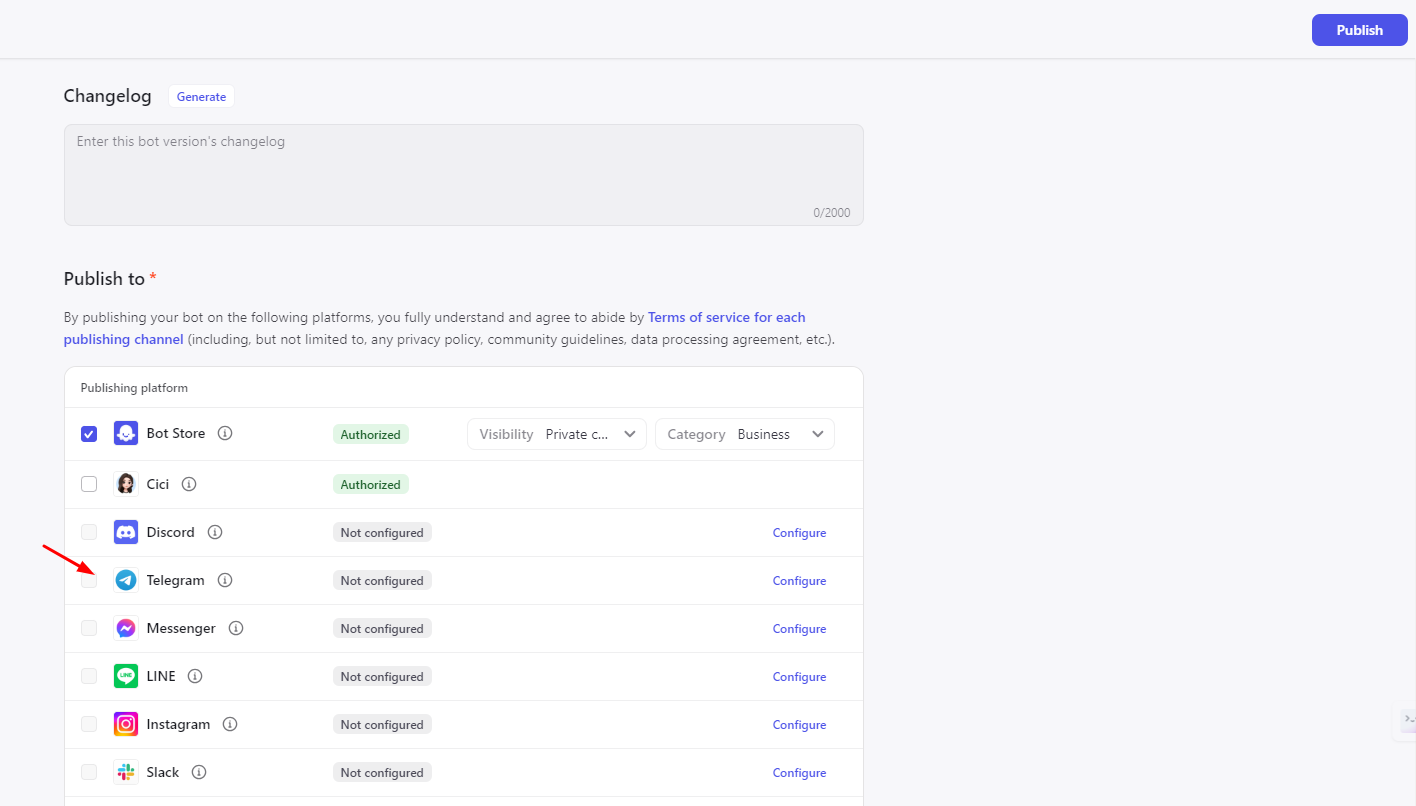
Task: Open the Visibility dropdown for Bot Store
Action: (557, 434)
